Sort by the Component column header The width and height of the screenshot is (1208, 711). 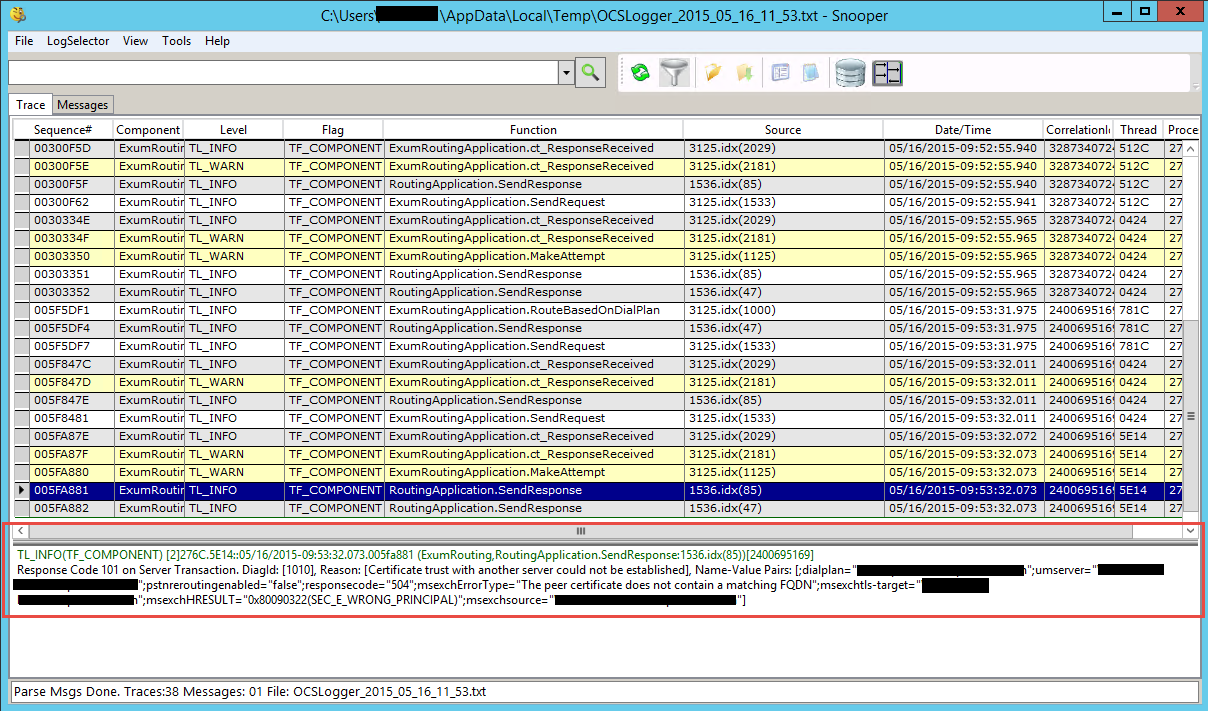coord(148,130)
